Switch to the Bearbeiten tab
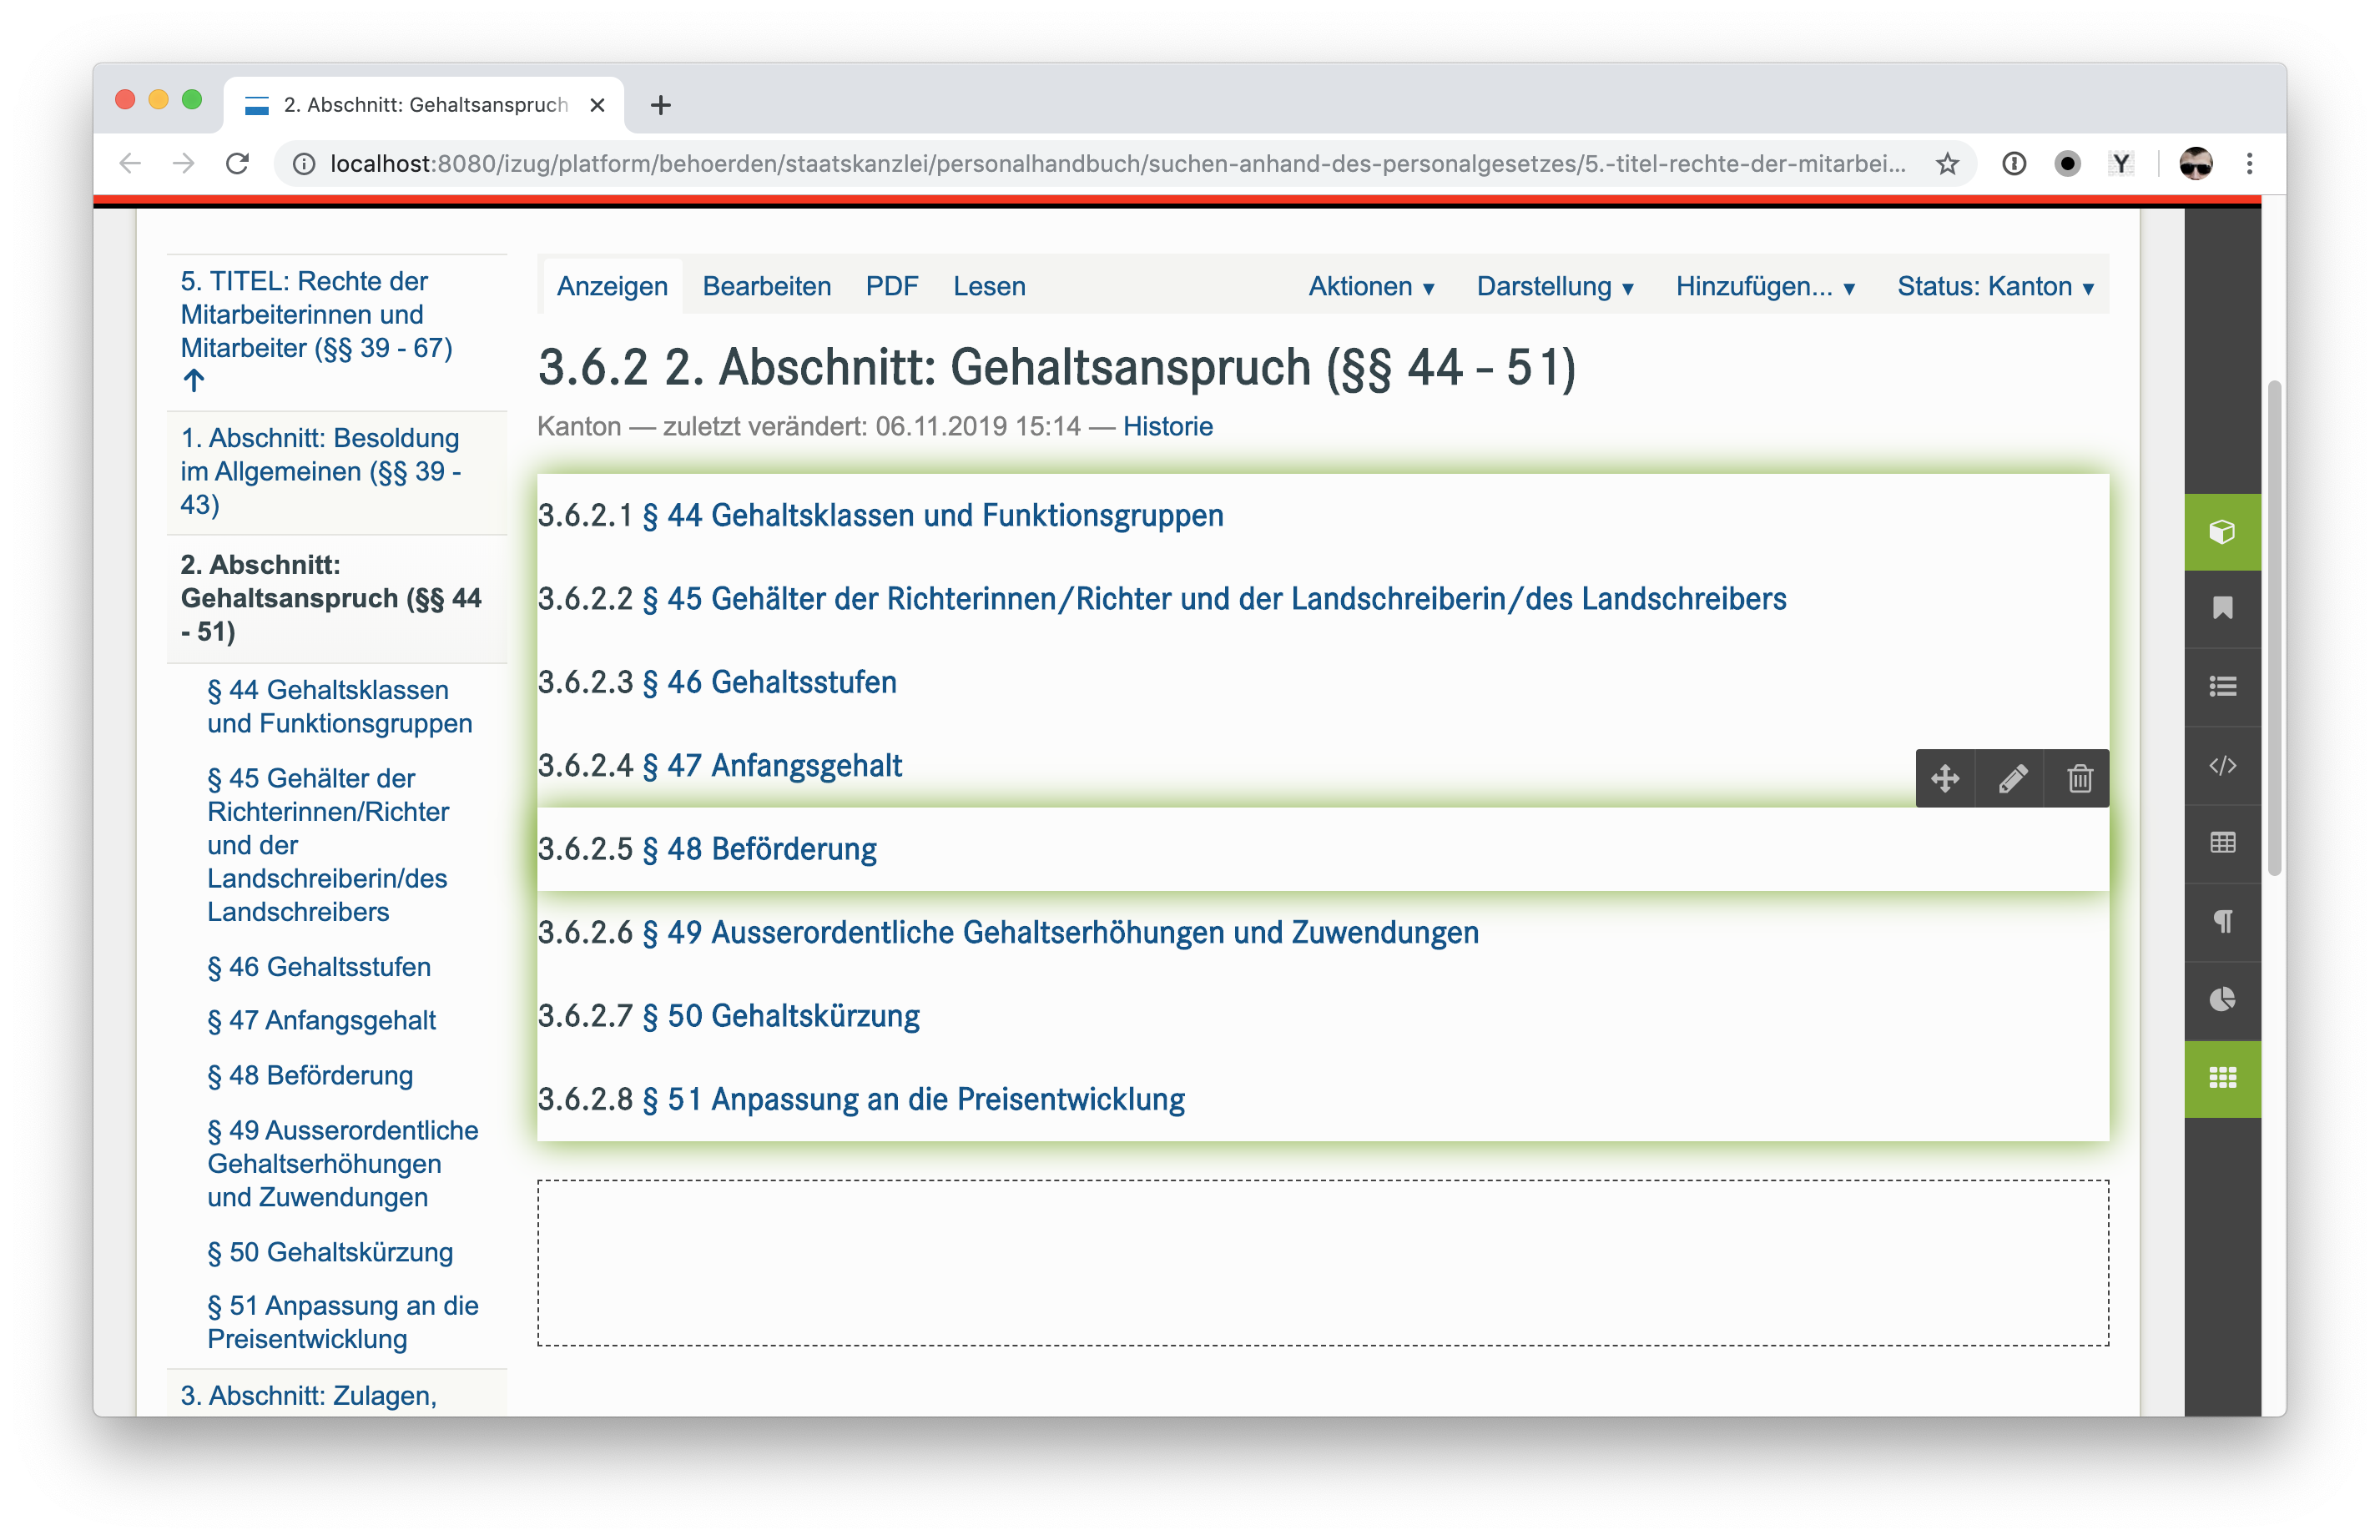 click(766, 286)
